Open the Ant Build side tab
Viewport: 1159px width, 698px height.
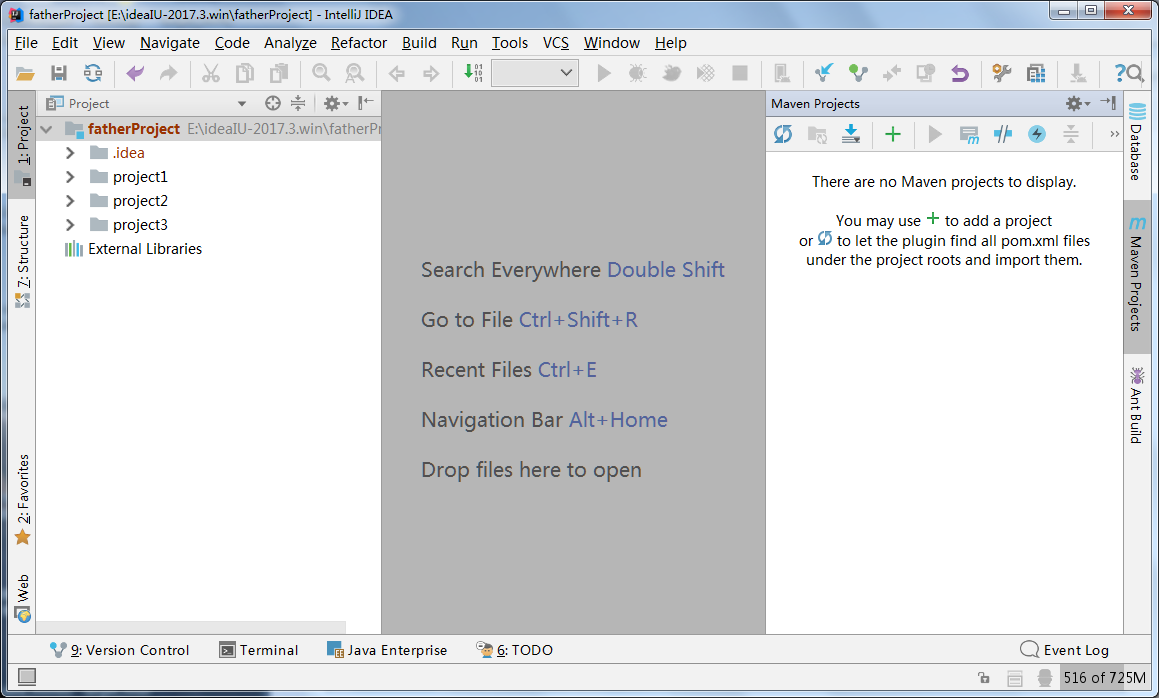click(x=1137, y=405)
